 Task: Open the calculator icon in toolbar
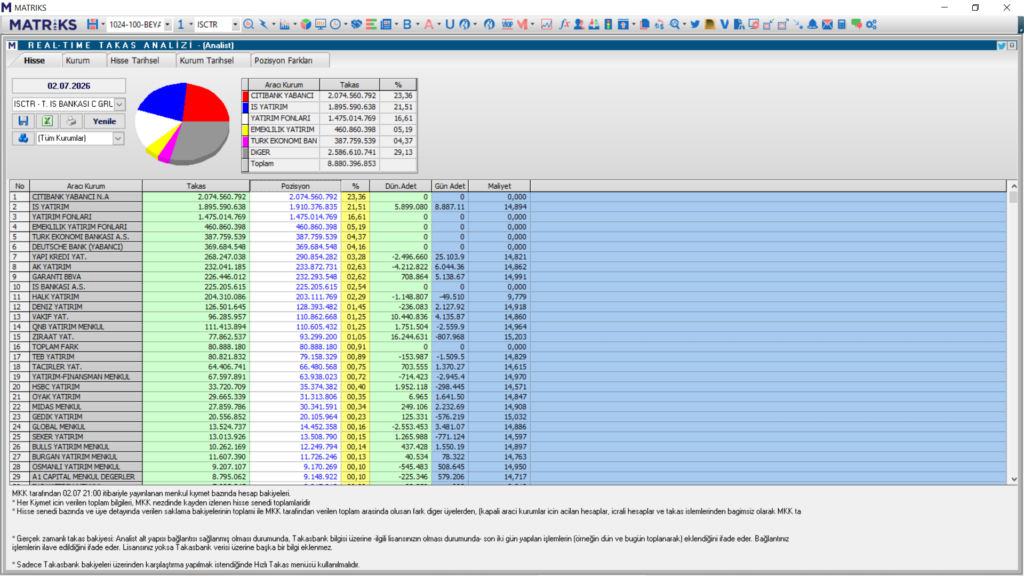coord(842,24)
